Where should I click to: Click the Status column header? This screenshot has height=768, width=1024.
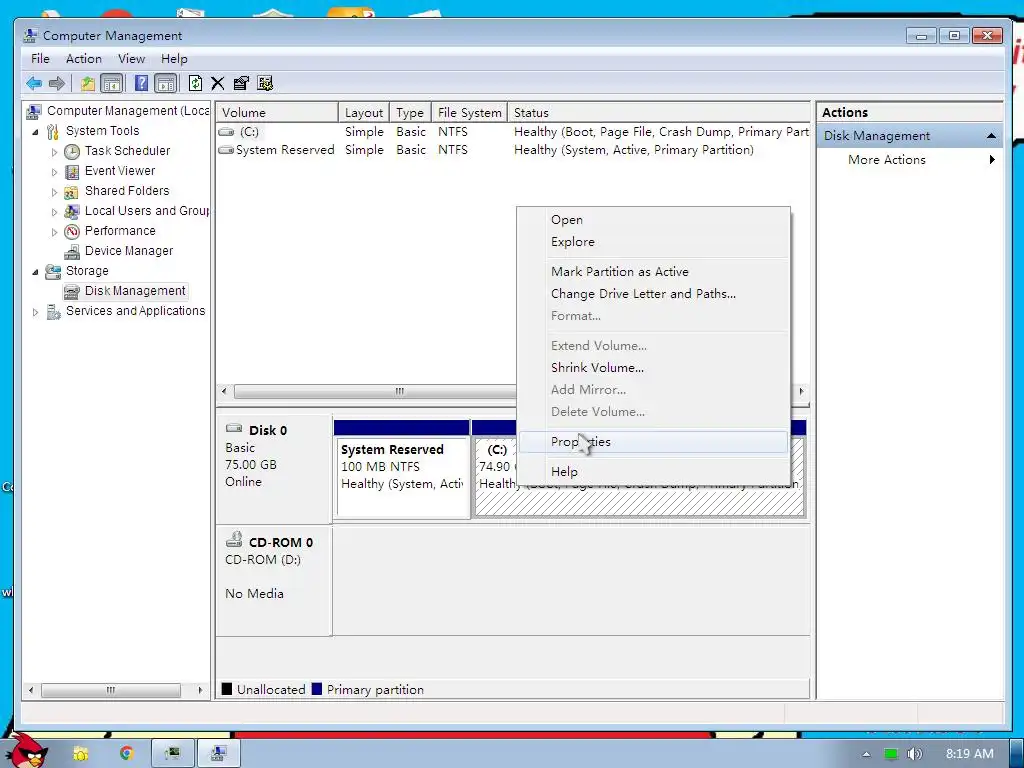tap(659, 112)
